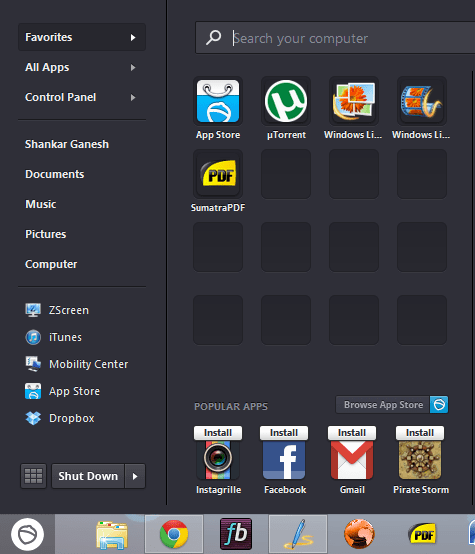Expand the All Apps submenu arrow

pos(133,67)
